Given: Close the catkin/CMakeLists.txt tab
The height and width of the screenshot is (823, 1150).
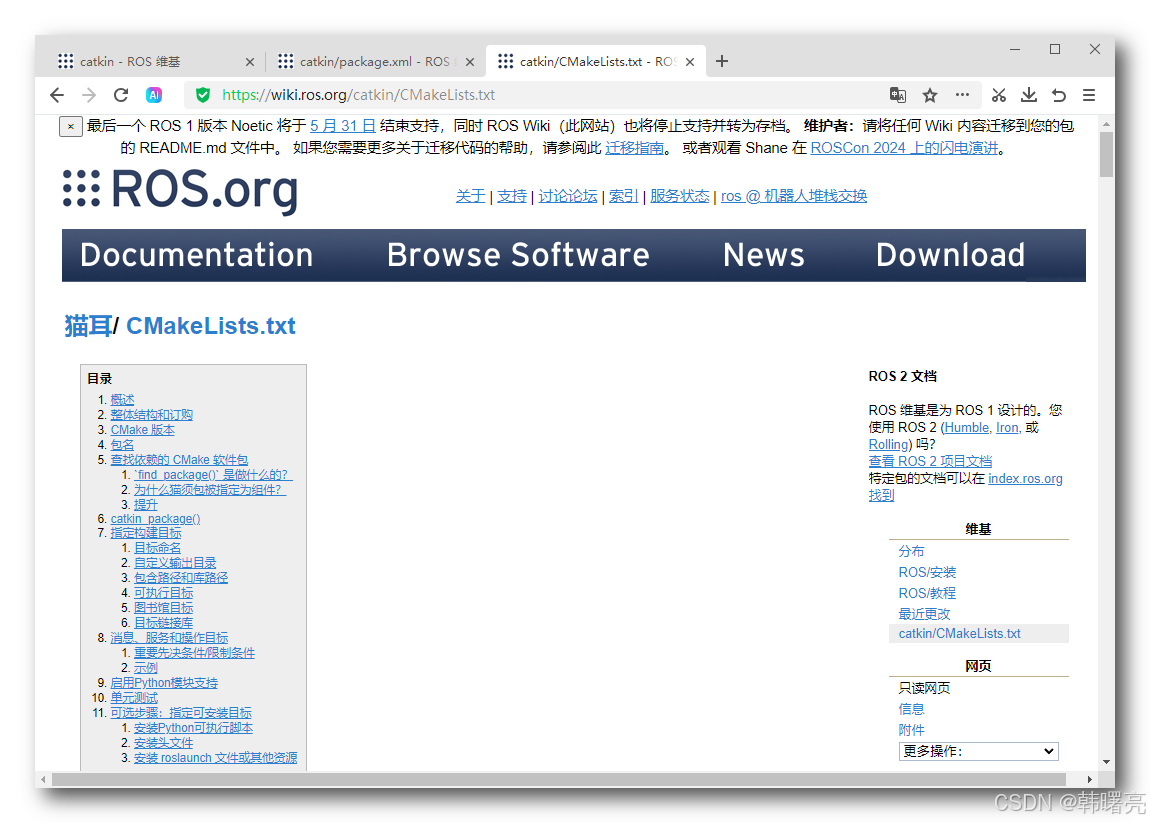Looking at the screenshot, I should [x=689, y=62].
